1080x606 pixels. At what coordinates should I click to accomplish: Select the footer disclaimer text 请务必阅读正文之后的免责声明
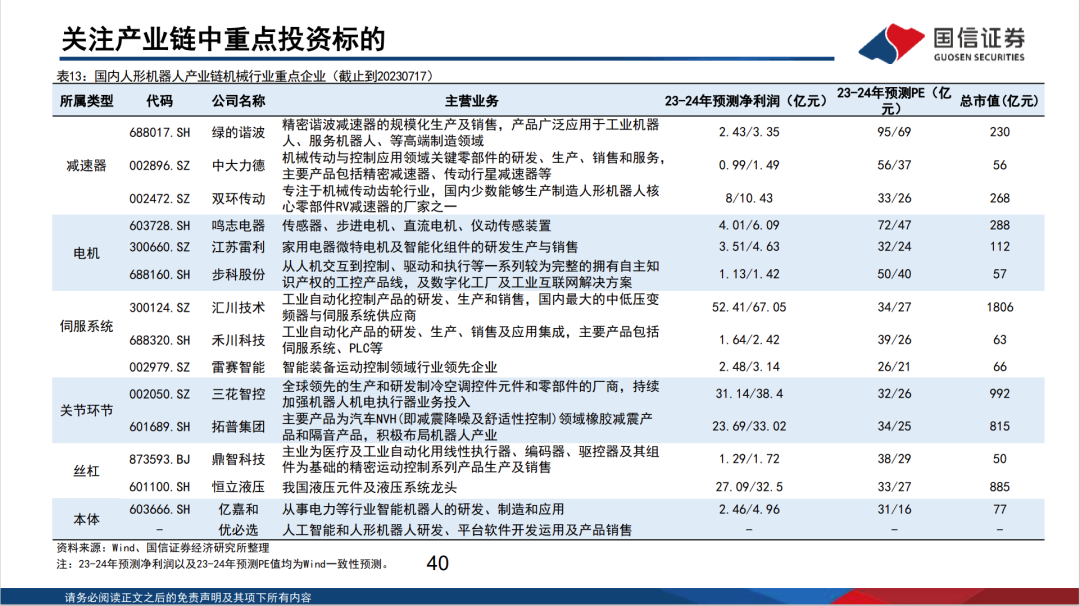[187, 598]
